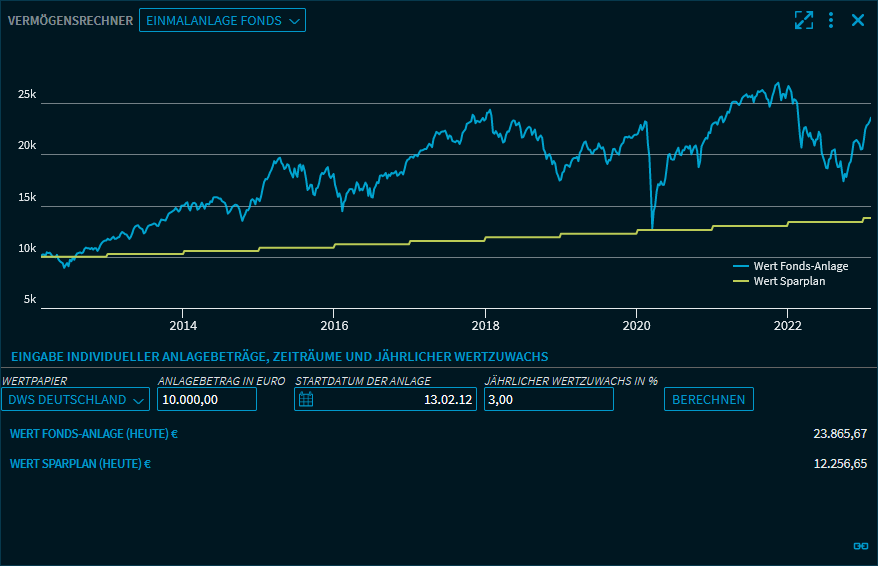Click the Vermögensrechner title text

[70, 20]
